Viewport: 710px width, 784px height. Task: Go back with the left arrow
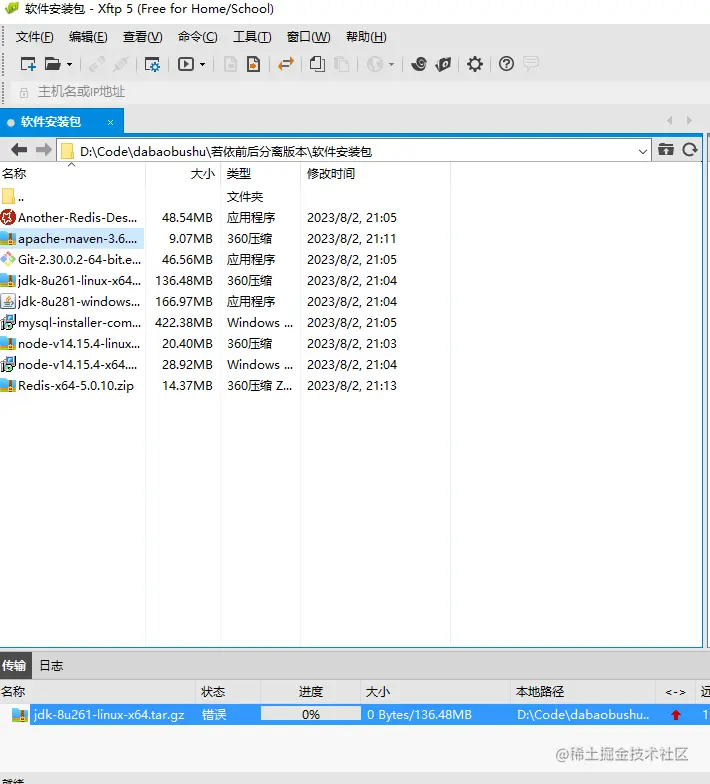pyautogui.click(x=19, y=150)
